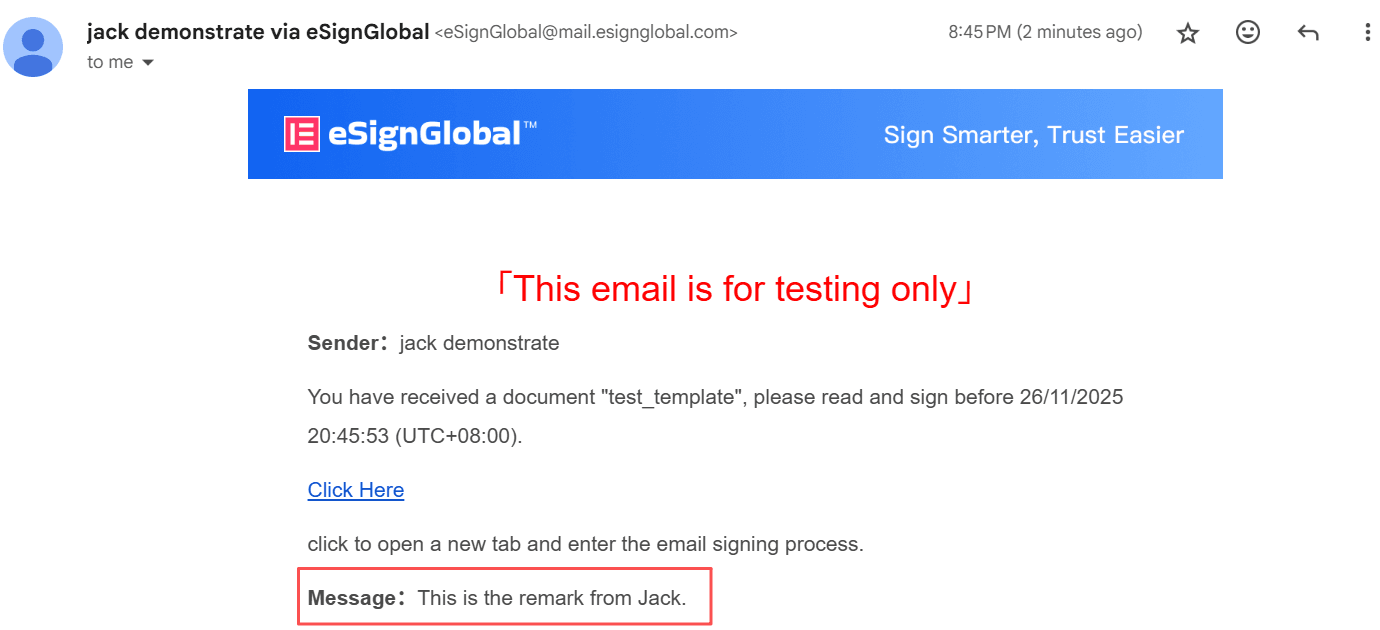Click the red "This email is for testing only" heading
The image size is (1380, 630).
pyautogui.click(x=734, y=289)
